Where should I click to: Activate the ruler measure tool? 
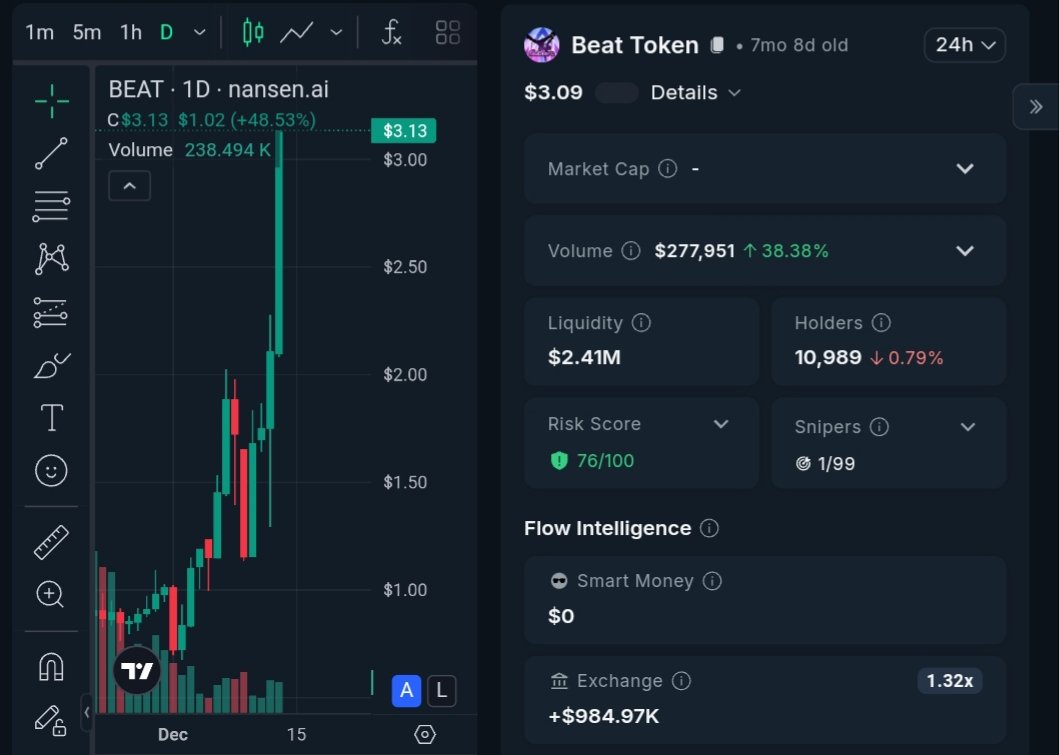click(51, 541)
